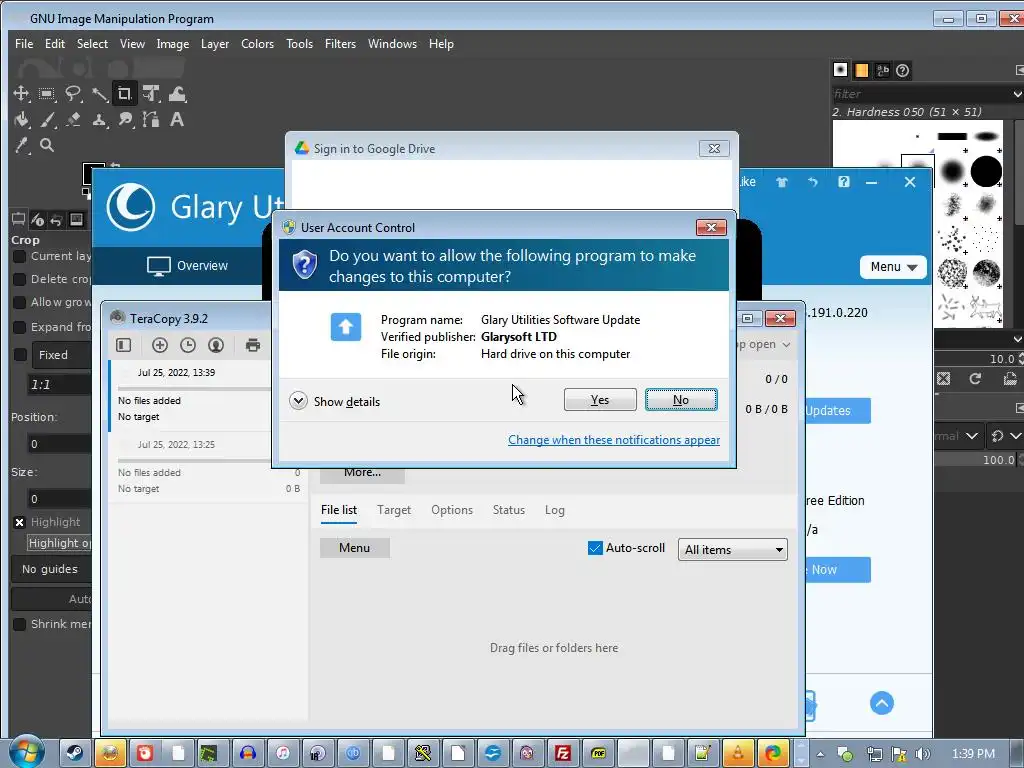Select the Zoom magnifier tool in GIMP

pyautogui.click(x=46, y=145)
